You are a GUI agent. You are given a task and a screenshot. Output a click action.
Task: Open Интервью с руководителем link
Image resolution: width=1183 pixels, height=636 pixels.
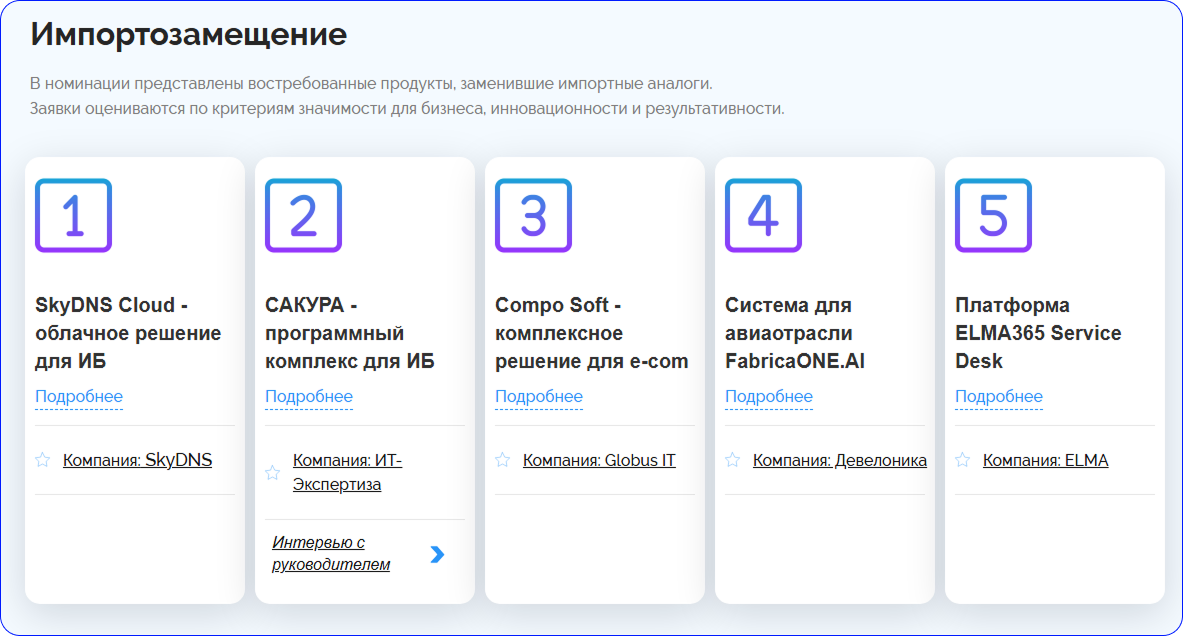[x=331, y=554]
